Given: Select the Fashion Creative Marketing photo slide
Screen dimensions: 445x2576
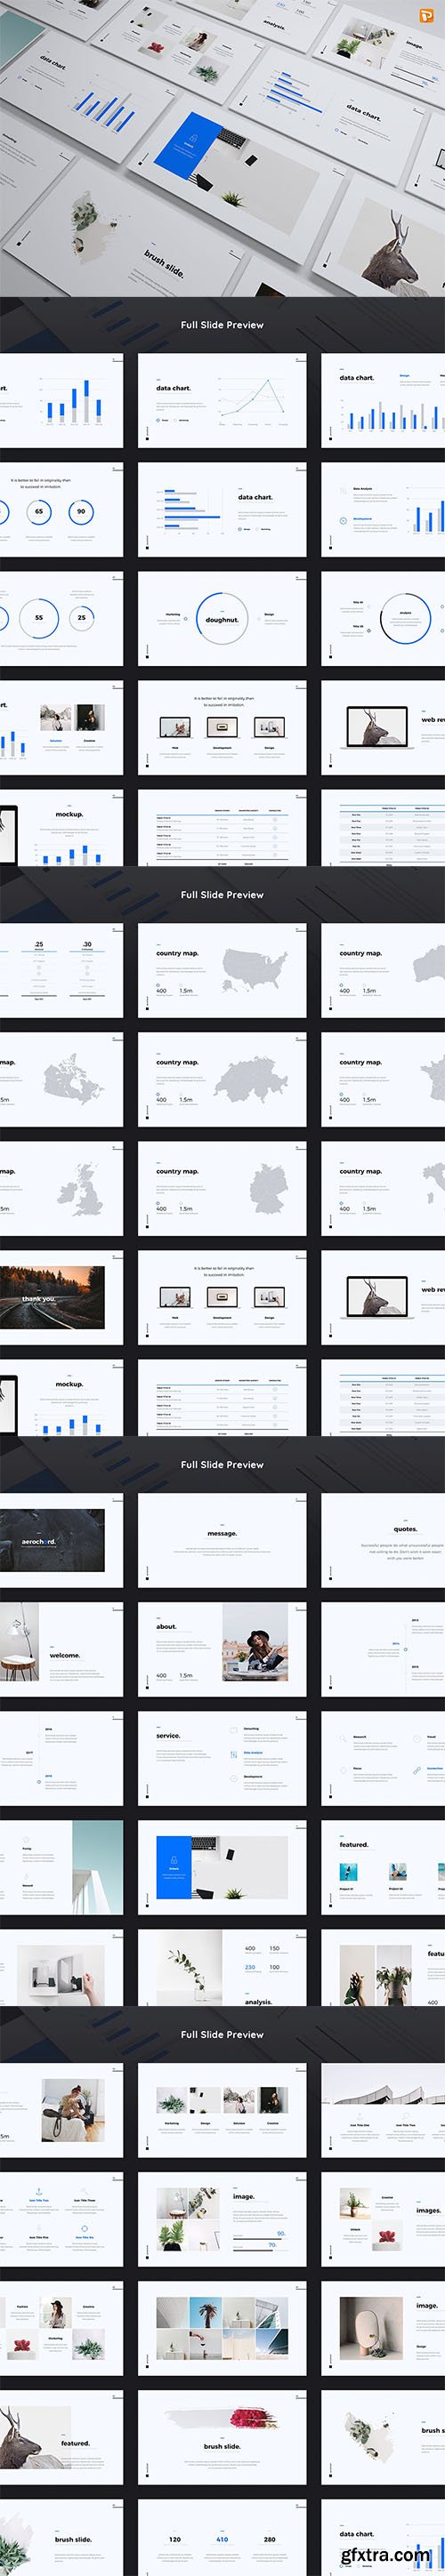Looking at the screenshot, I should [62, 2329].
